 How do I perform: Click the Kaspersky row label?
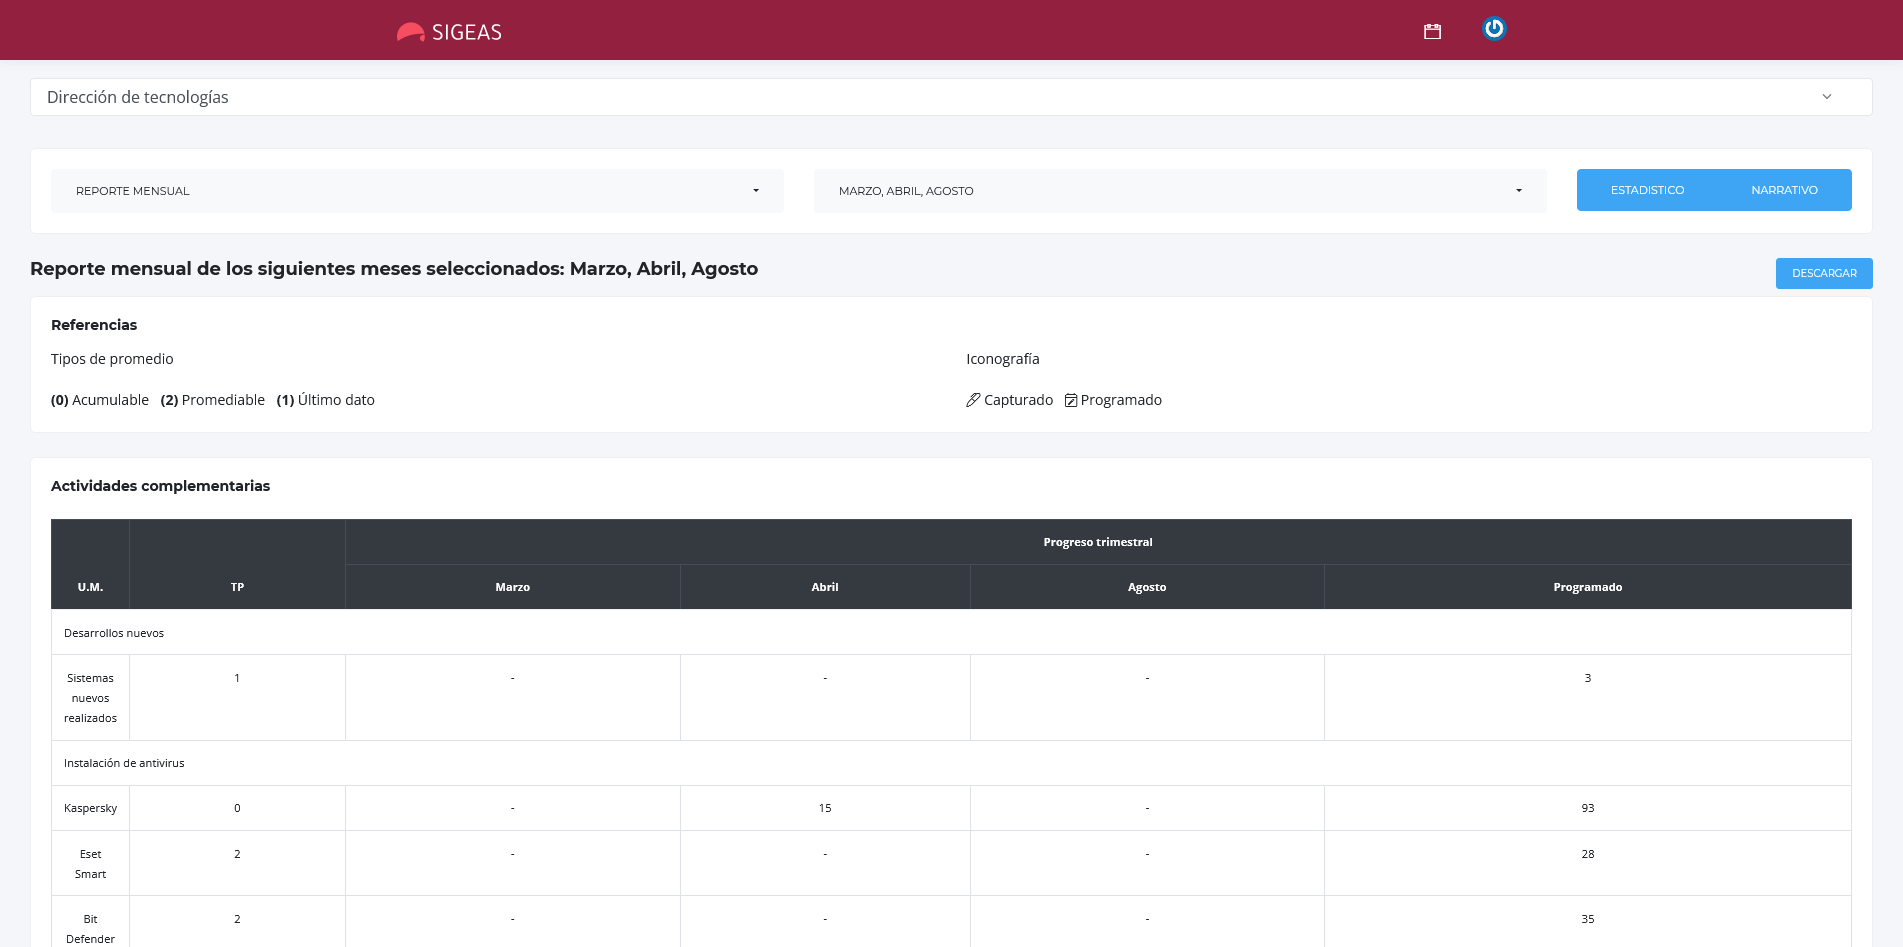90,808
